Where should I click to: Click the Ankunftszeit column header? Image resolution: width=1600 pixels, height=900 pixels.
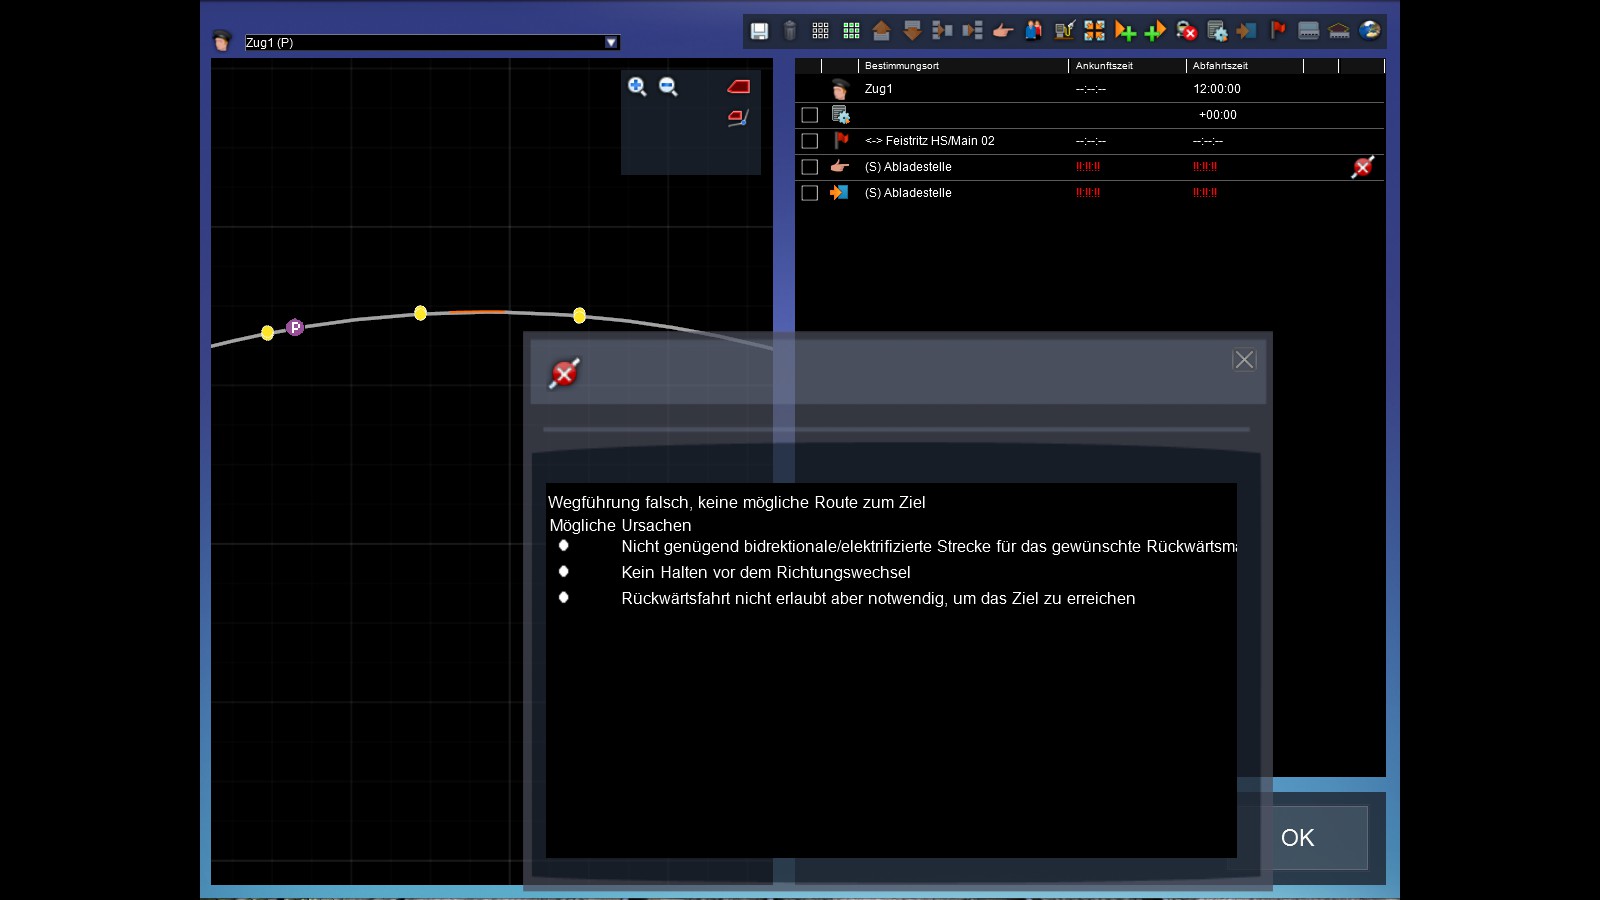(1104, 66)
